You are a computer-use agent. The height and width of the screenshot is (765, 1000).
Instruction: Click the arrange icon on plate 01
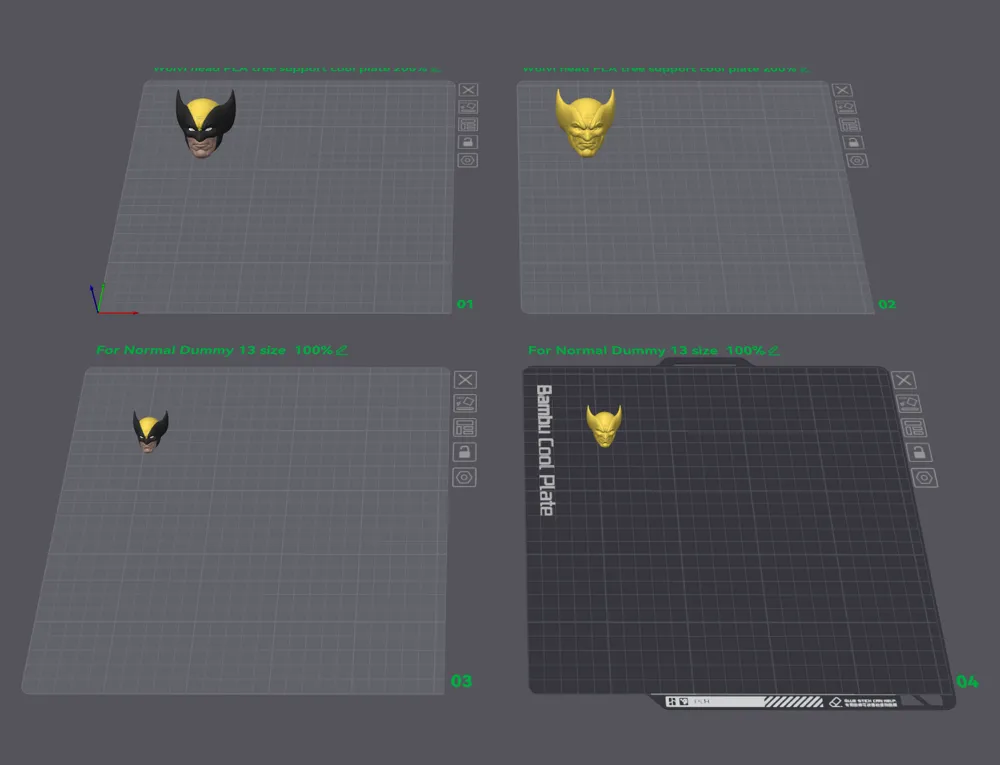(467, 124)
